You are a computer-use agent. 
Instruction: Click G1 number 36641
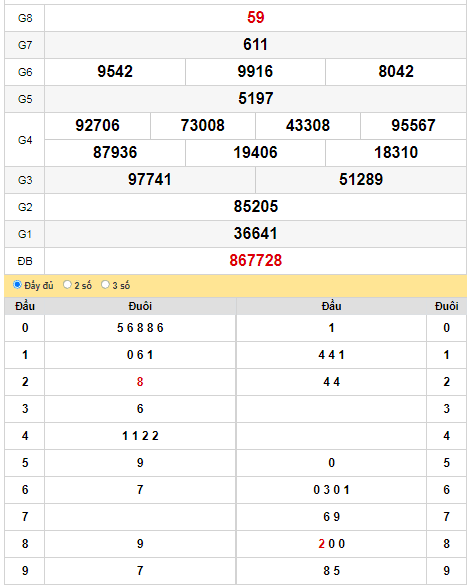(x=255, y=234)
